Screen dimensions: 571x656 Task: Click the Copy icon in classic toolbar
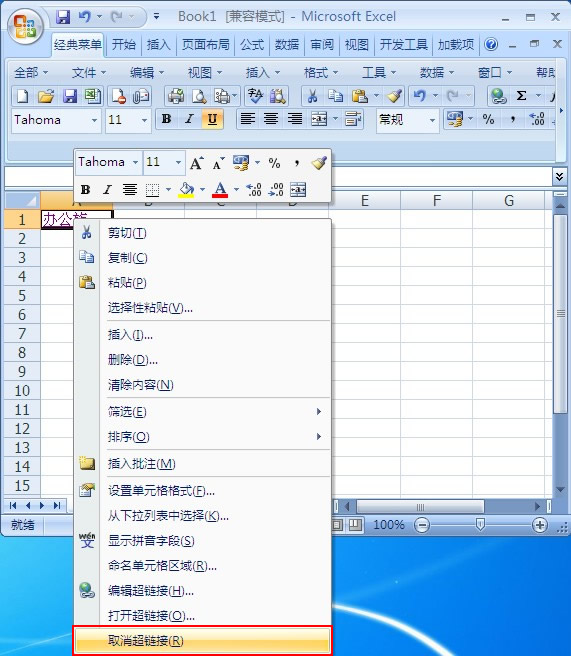335,96
